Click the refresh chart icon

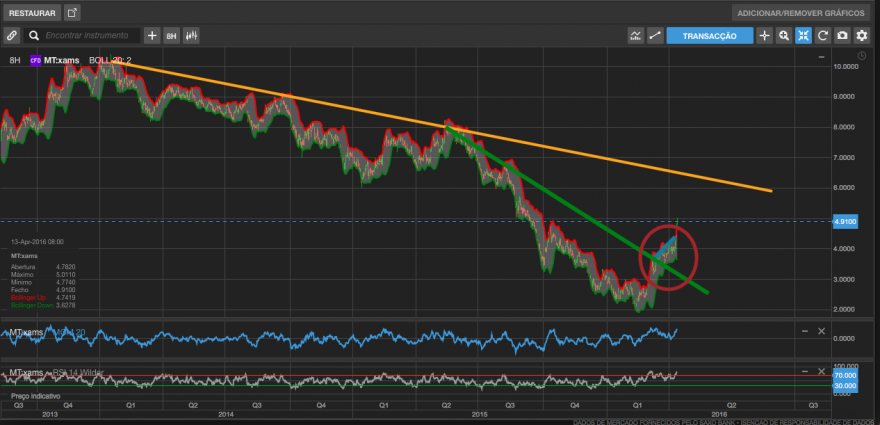coord(823,35)
